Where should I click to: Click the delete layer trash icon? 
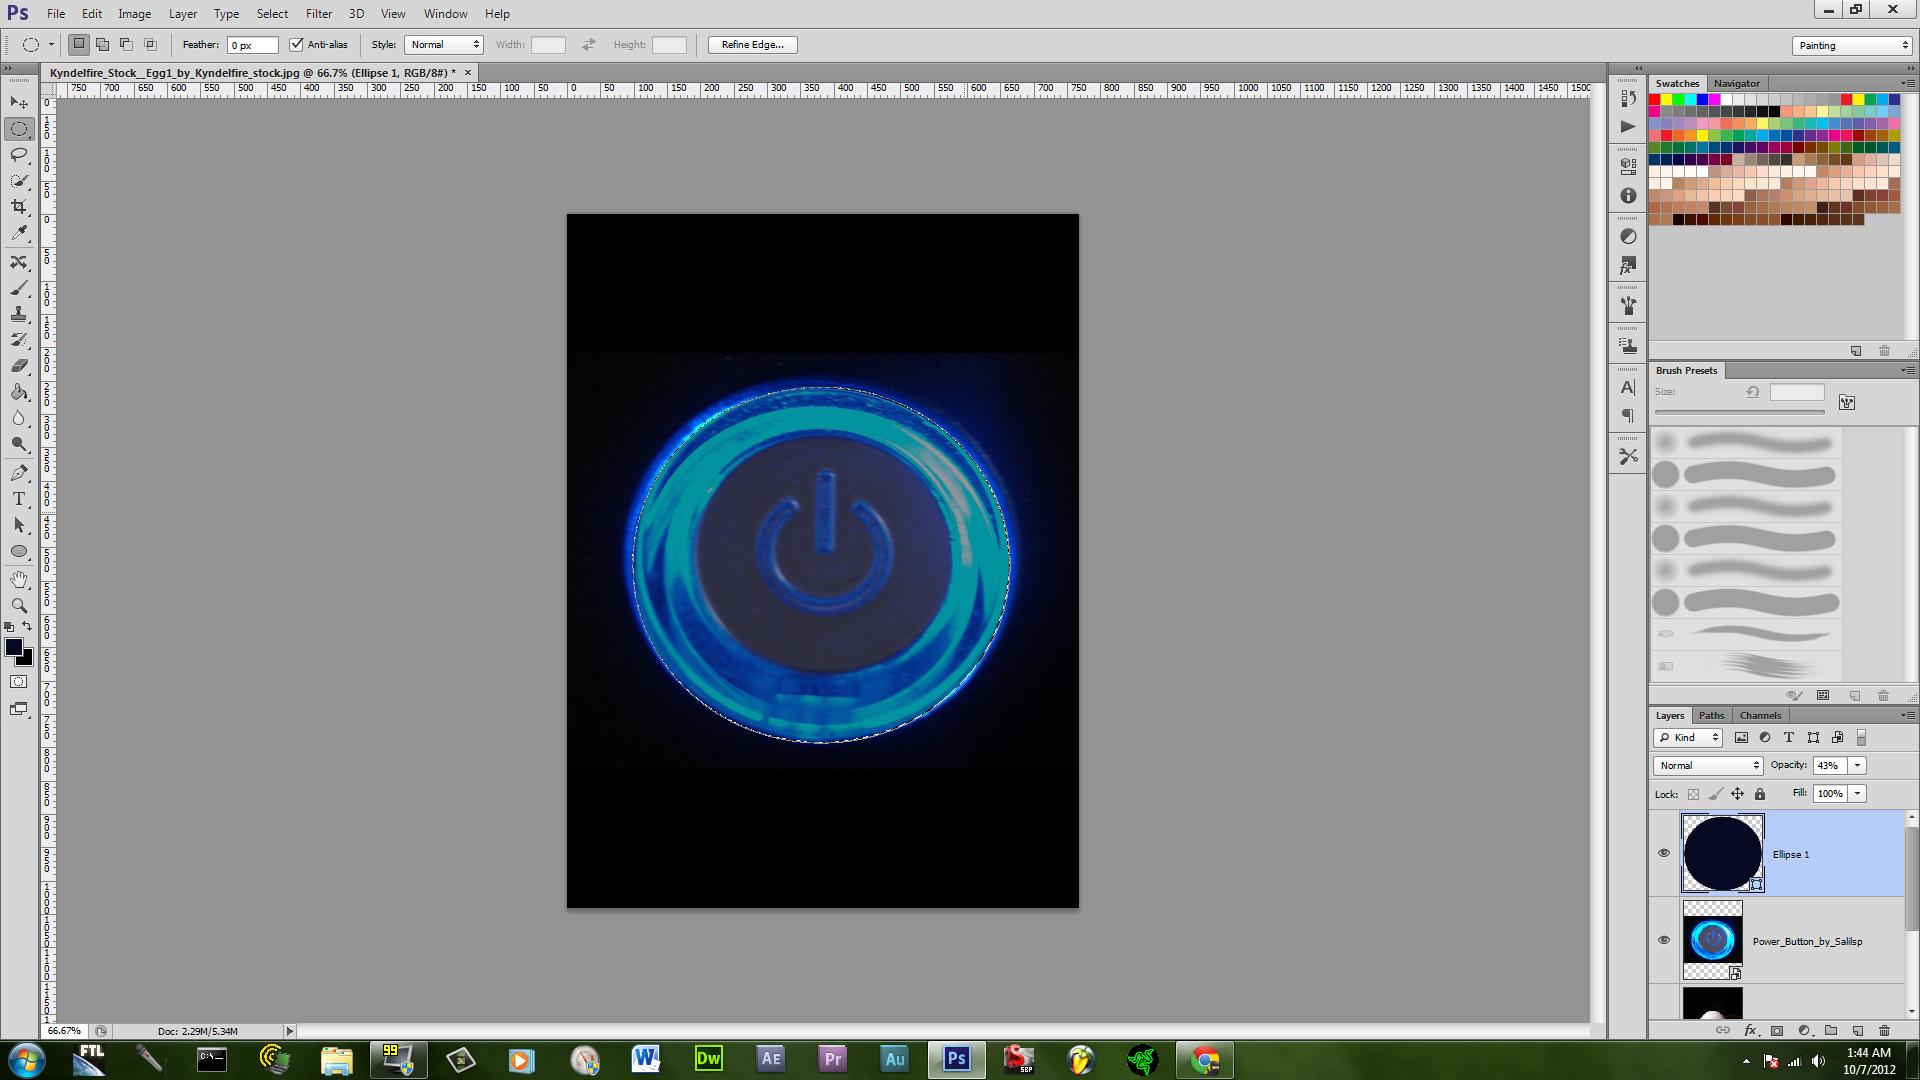coord(1884,1030)
